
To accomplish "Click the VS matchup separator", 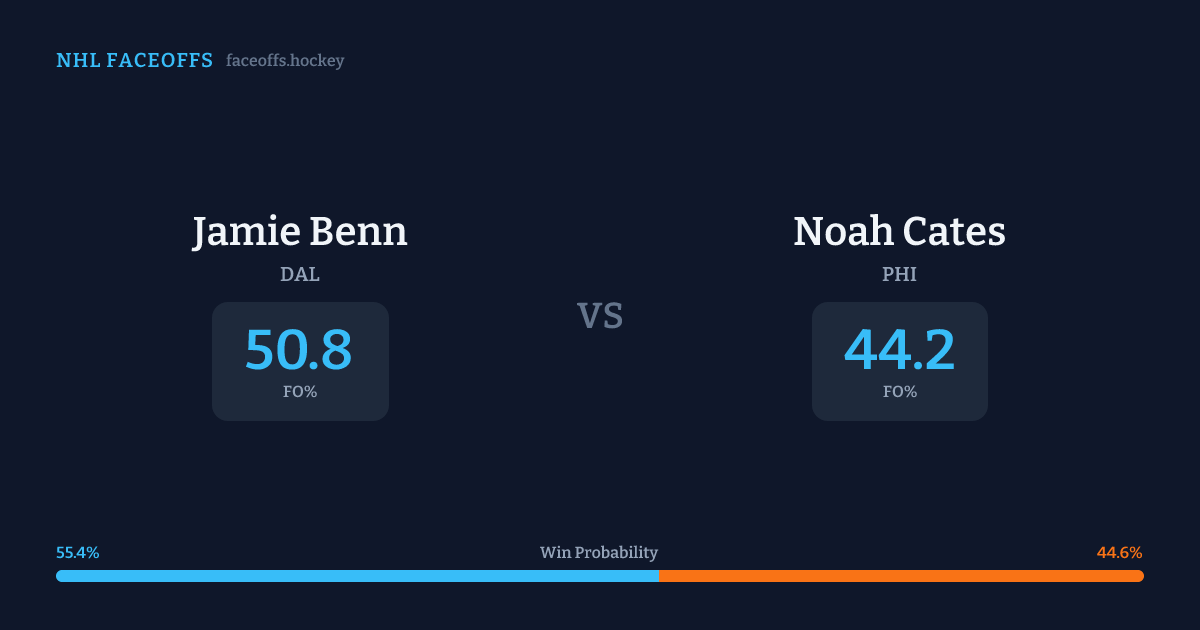I will coord(600,316).
